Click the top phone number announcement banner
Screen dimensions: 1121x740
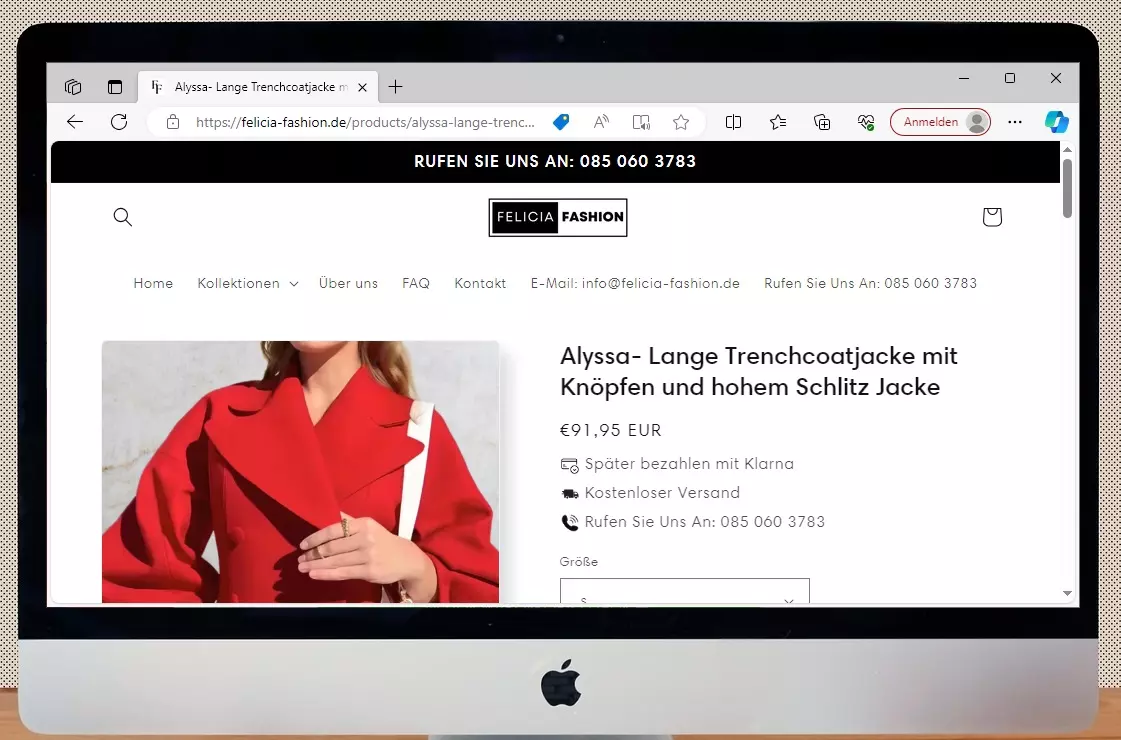pos(555,162)
